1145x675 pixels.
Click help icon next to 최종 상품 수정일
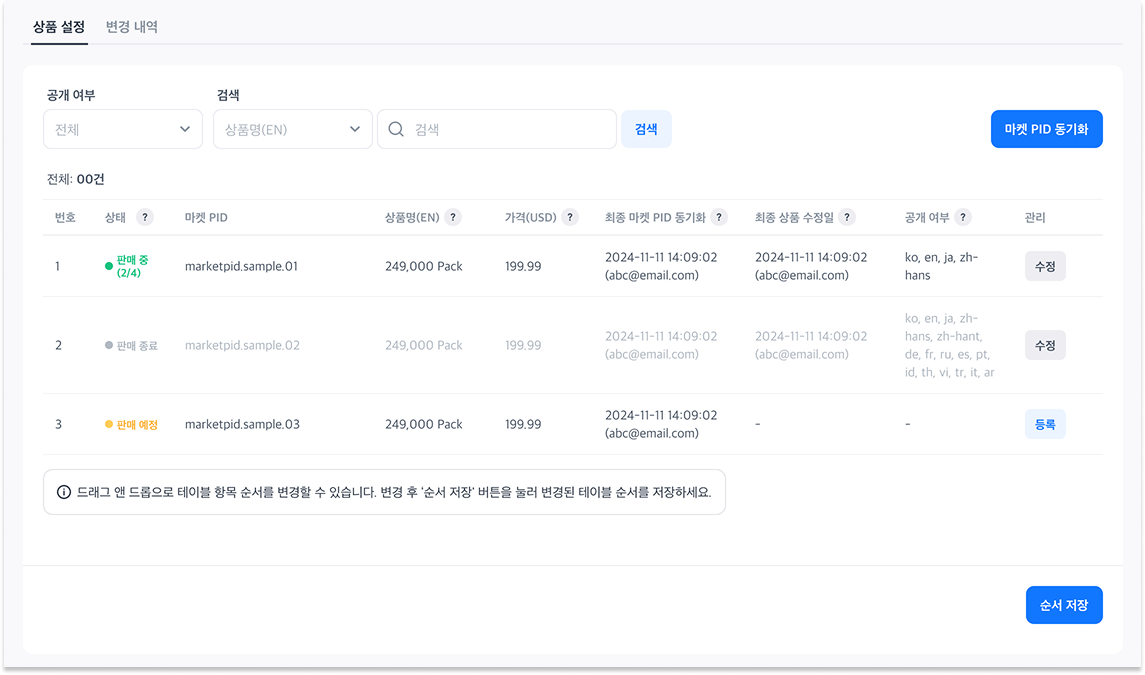point(847,218)
